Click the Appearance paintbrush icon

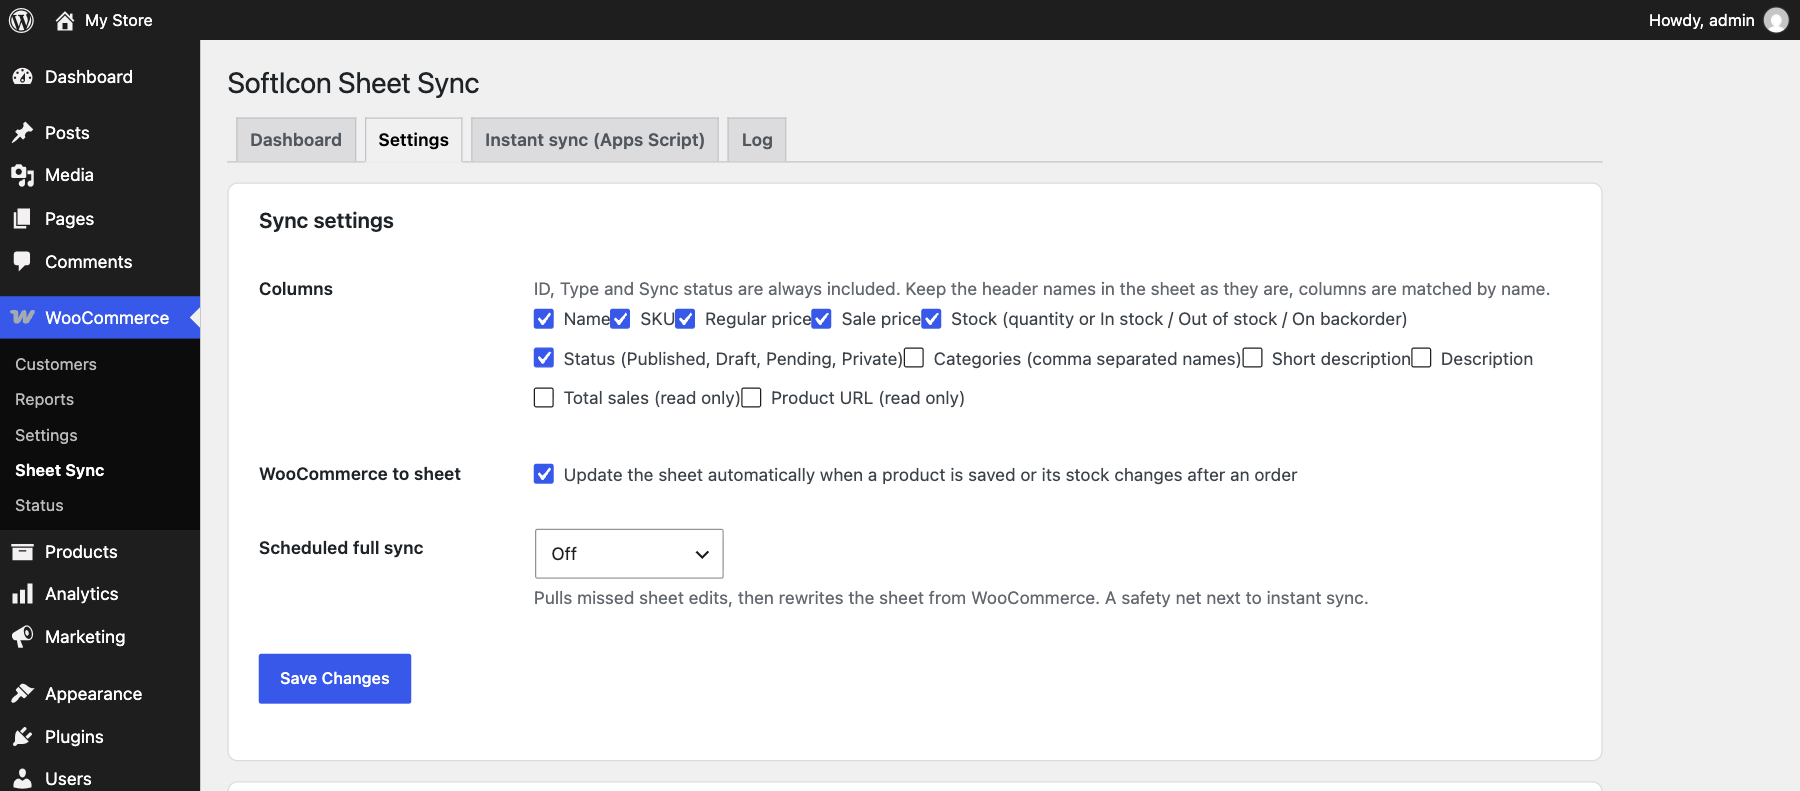22,693
